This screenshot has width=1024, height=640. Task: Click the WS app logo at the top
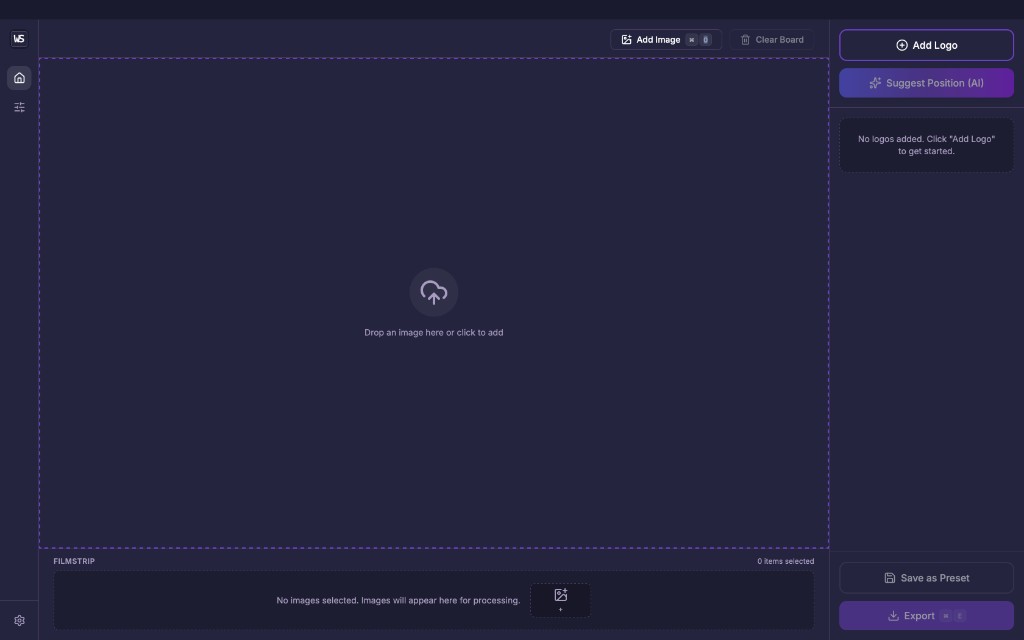click(19, 39)
